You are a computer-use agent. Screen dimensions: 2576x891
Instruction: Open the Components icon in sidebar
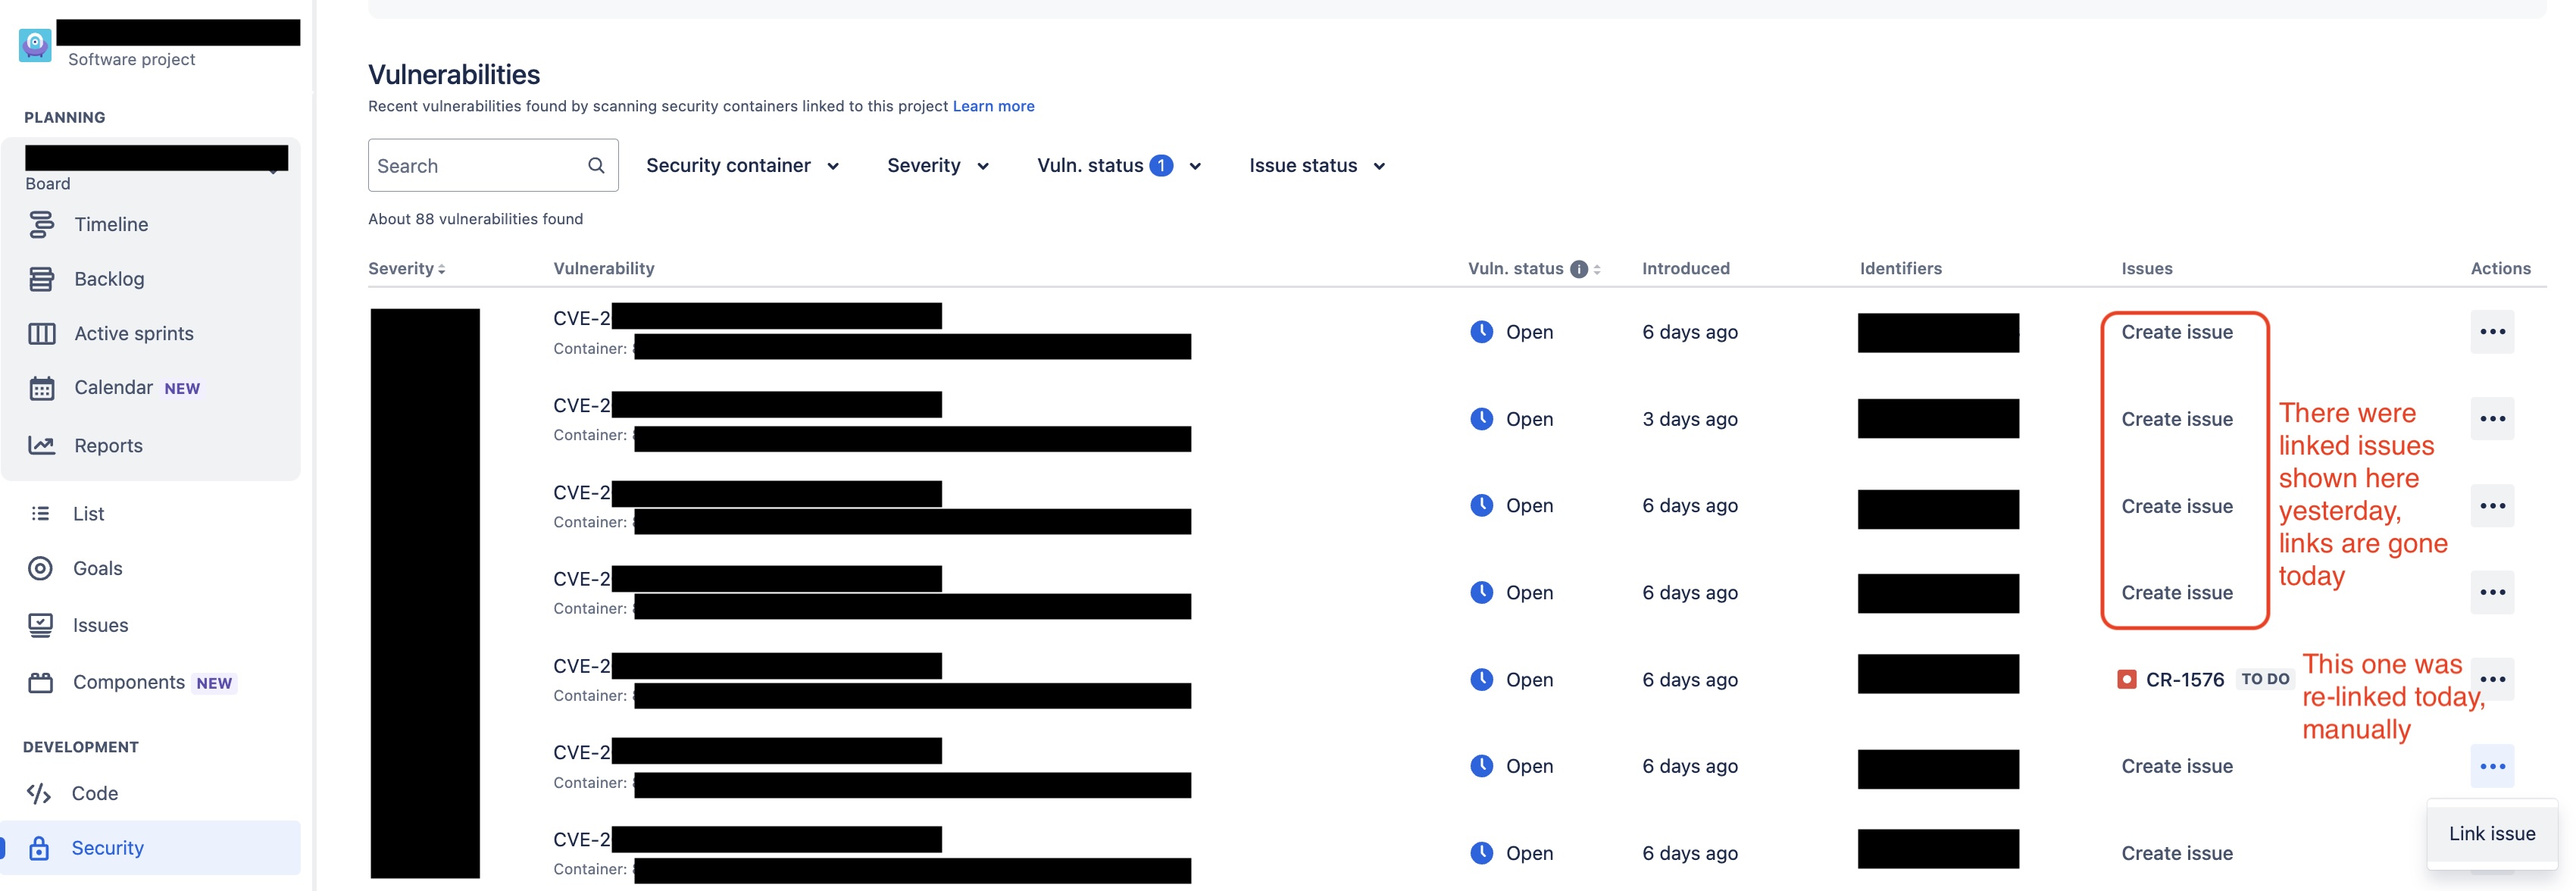(40, 682)
